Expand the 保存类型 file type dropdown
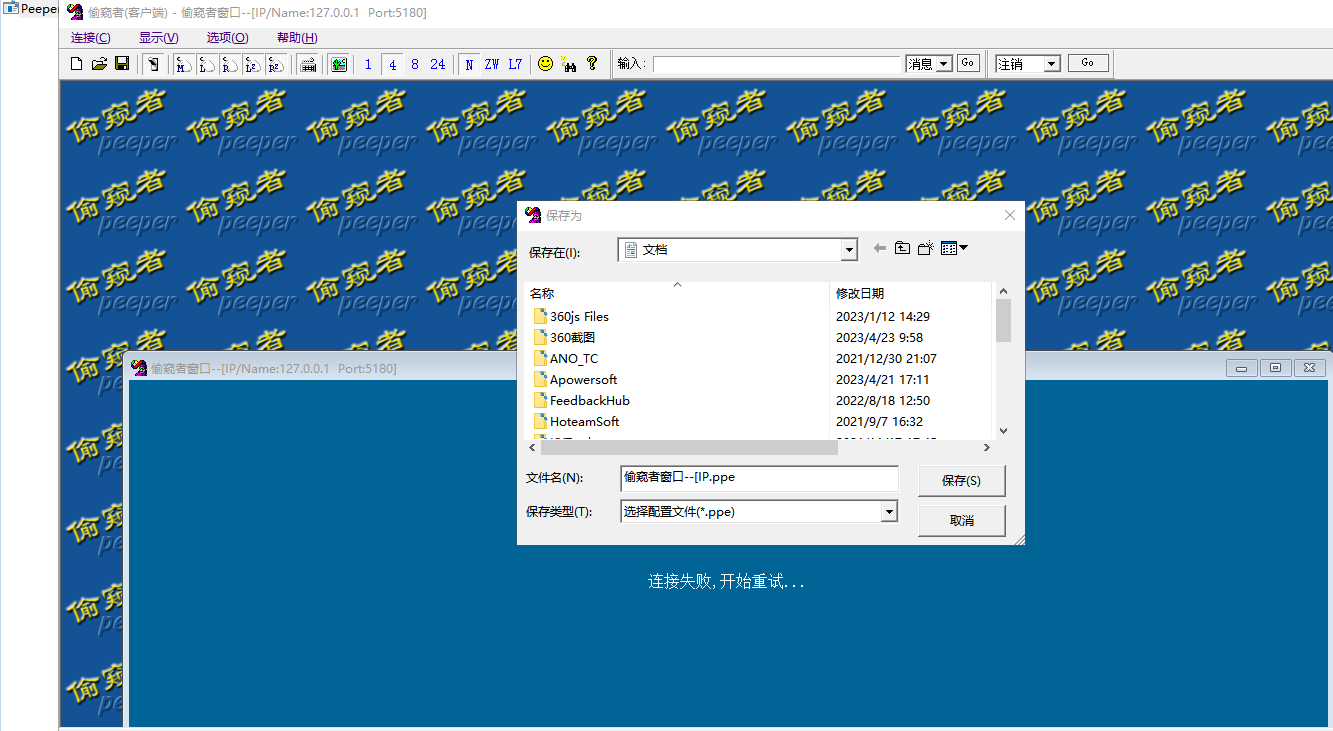 889,512
